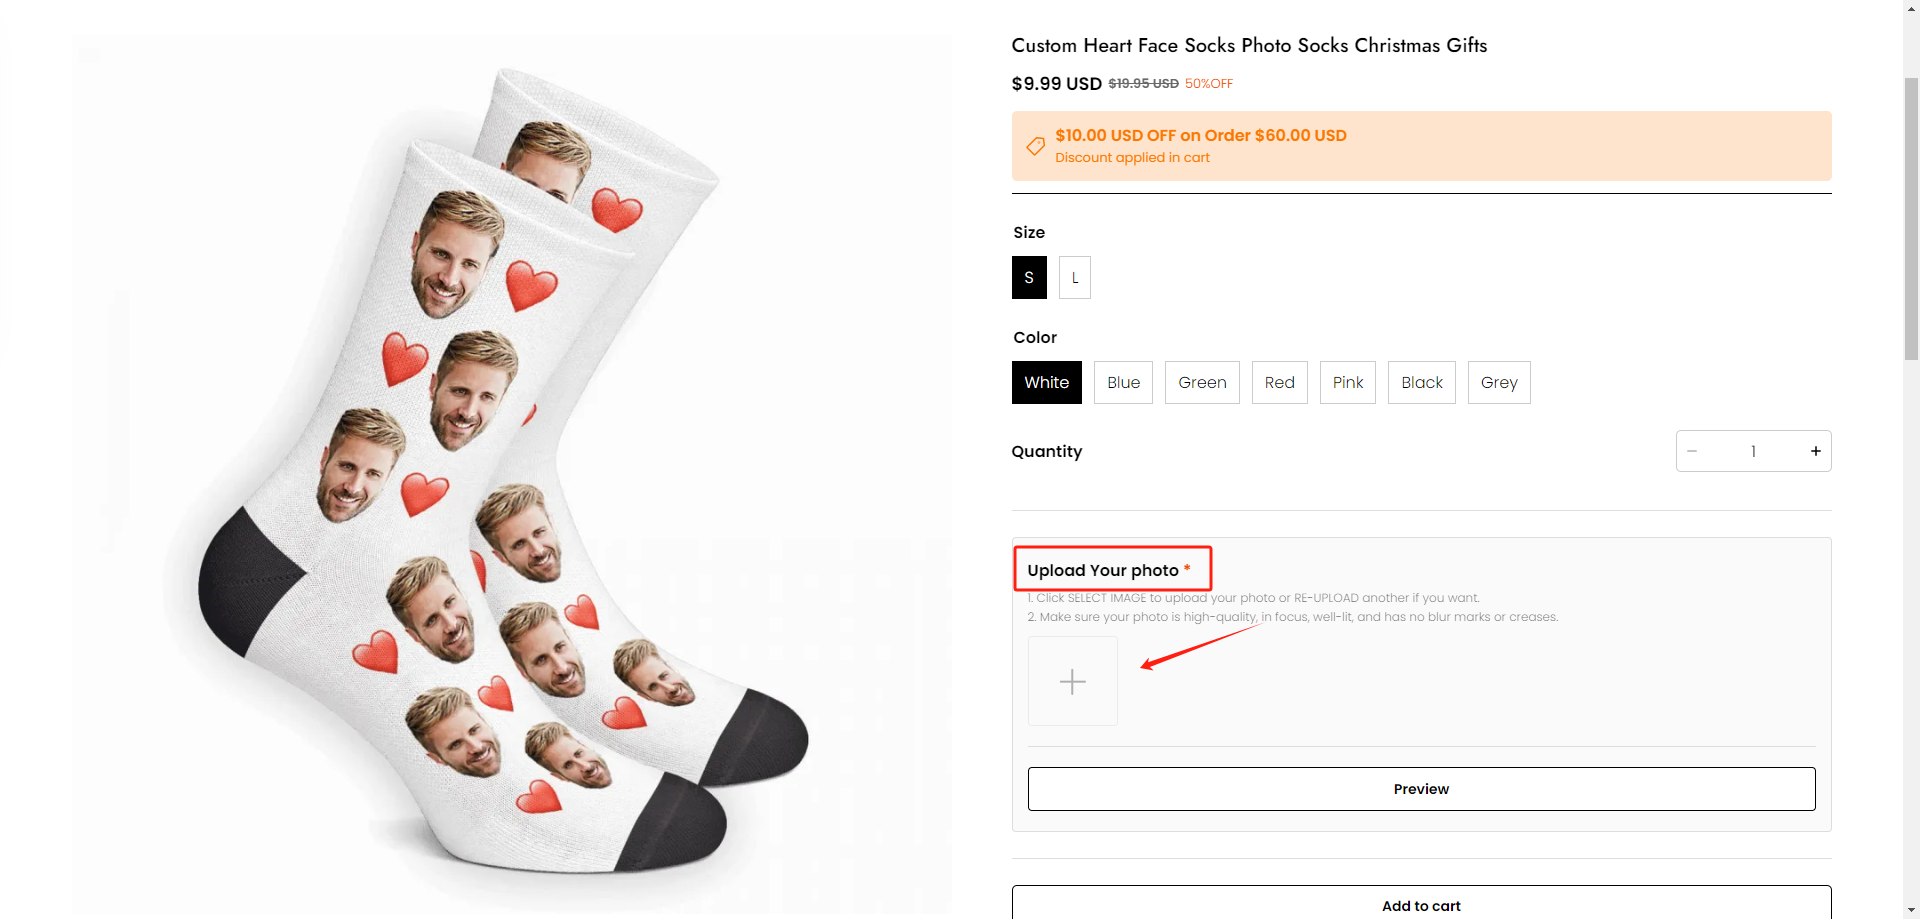The width and height of the screenshot is (1920, 919).
Task: Choose the White color option
Action: click(x=1046, y=382)
